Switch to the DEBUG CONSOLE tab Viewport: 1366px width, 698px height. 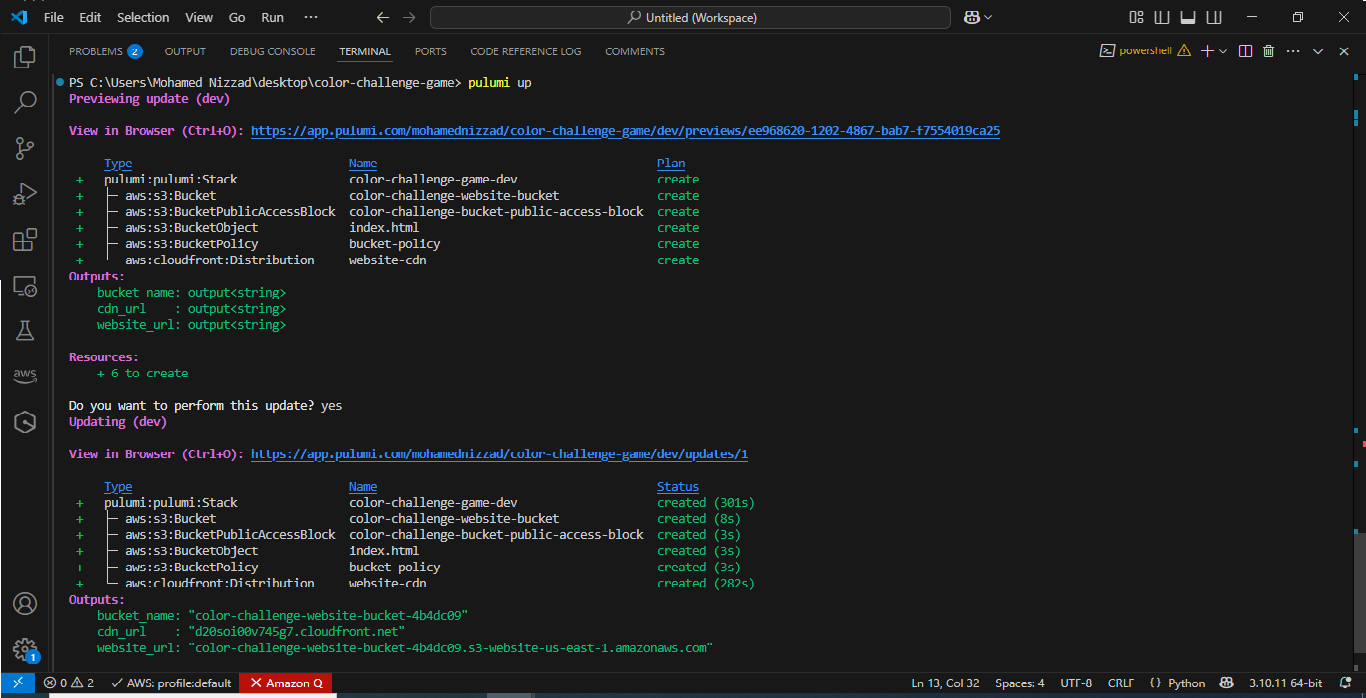[x=272, y=51]
